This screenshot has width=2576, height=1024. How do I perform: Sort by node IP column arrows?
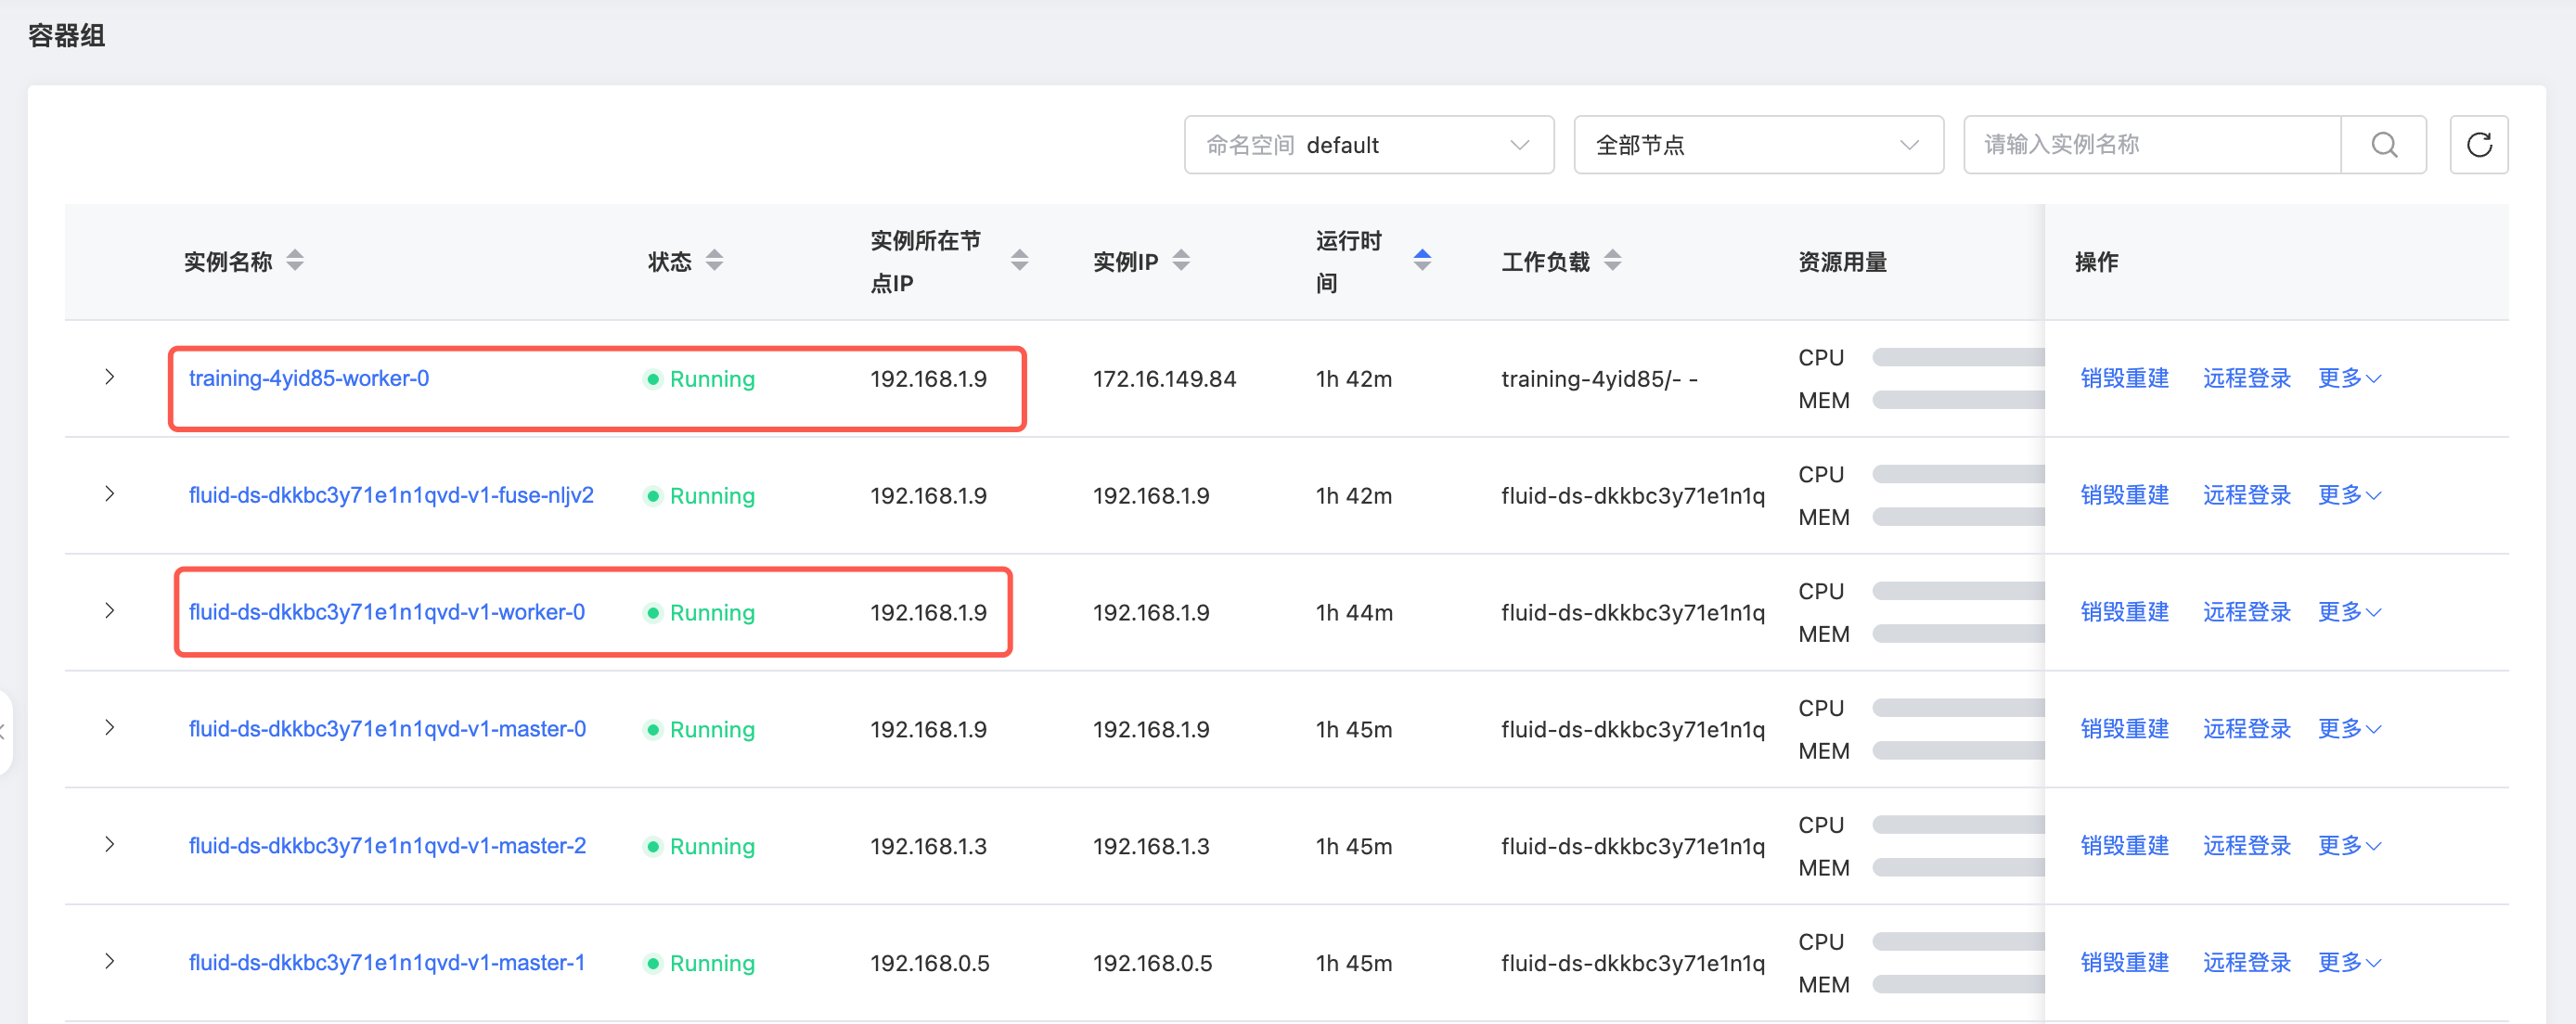pyautogui.click(x=1019, y=261)
